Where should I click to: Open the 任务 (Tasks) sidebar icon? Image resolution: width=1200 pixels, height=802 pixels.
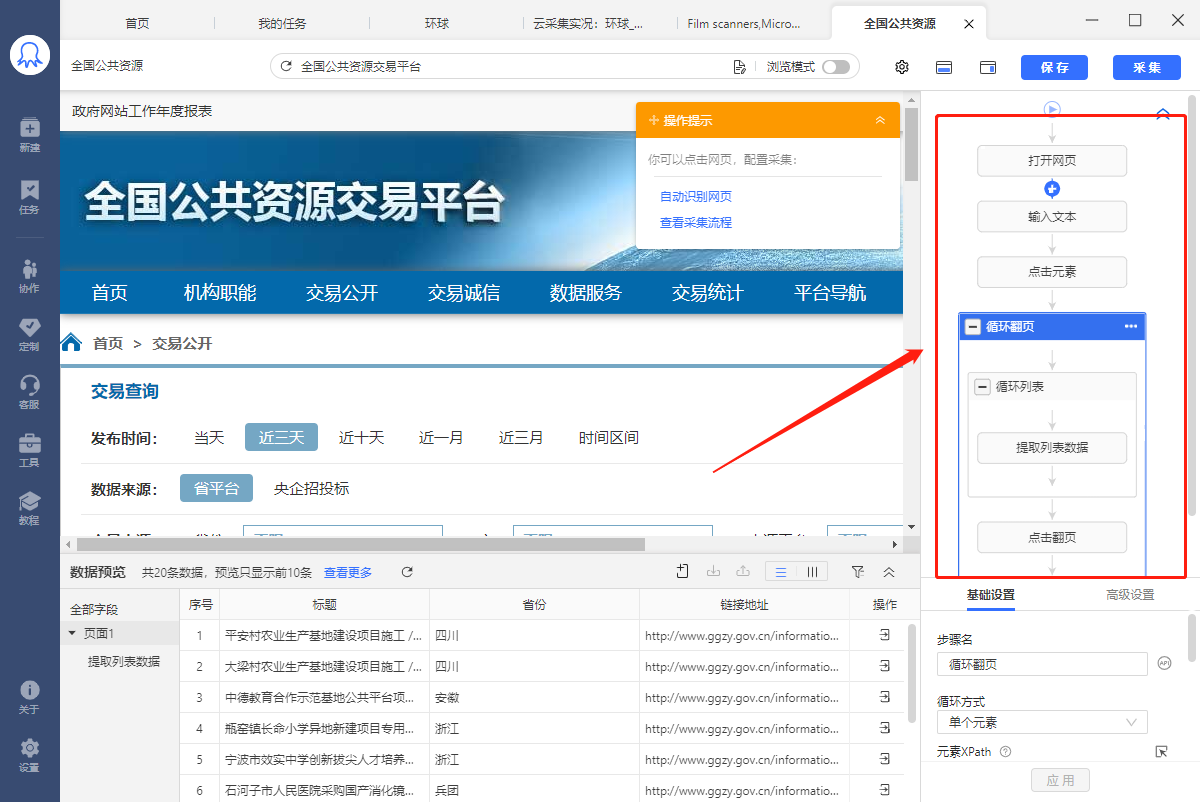29,197
